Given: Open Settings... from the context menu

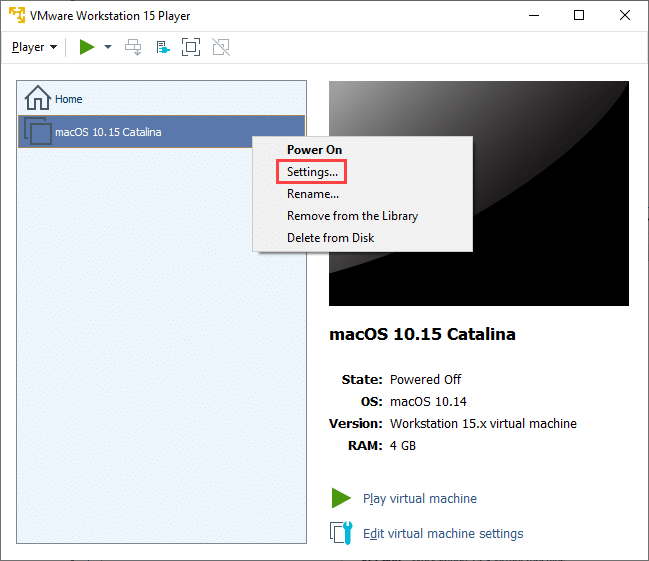Looking at the screenshot, I should point(312,172).
